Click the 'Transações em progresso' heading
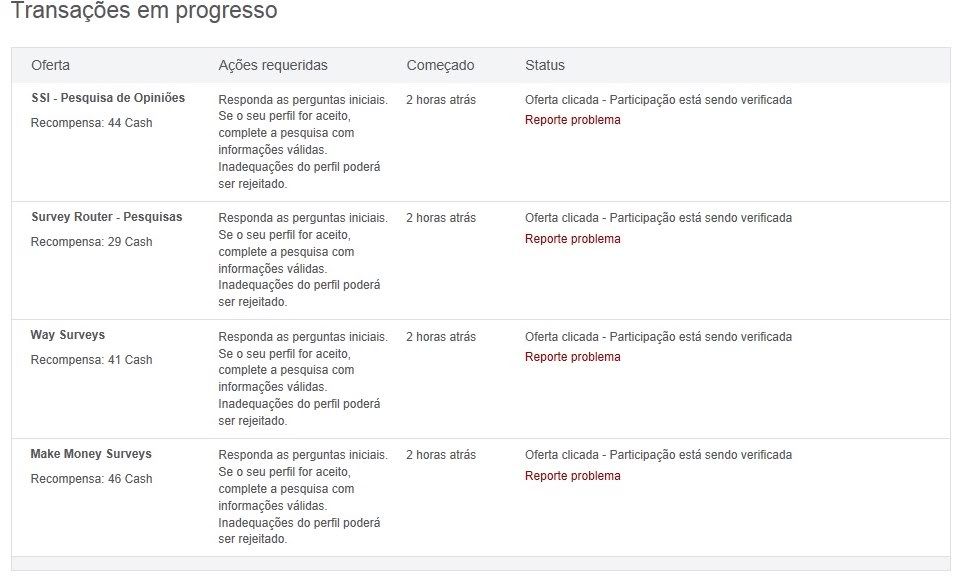The height and width of the screenshot is (585, 967). tap(144, 12)
